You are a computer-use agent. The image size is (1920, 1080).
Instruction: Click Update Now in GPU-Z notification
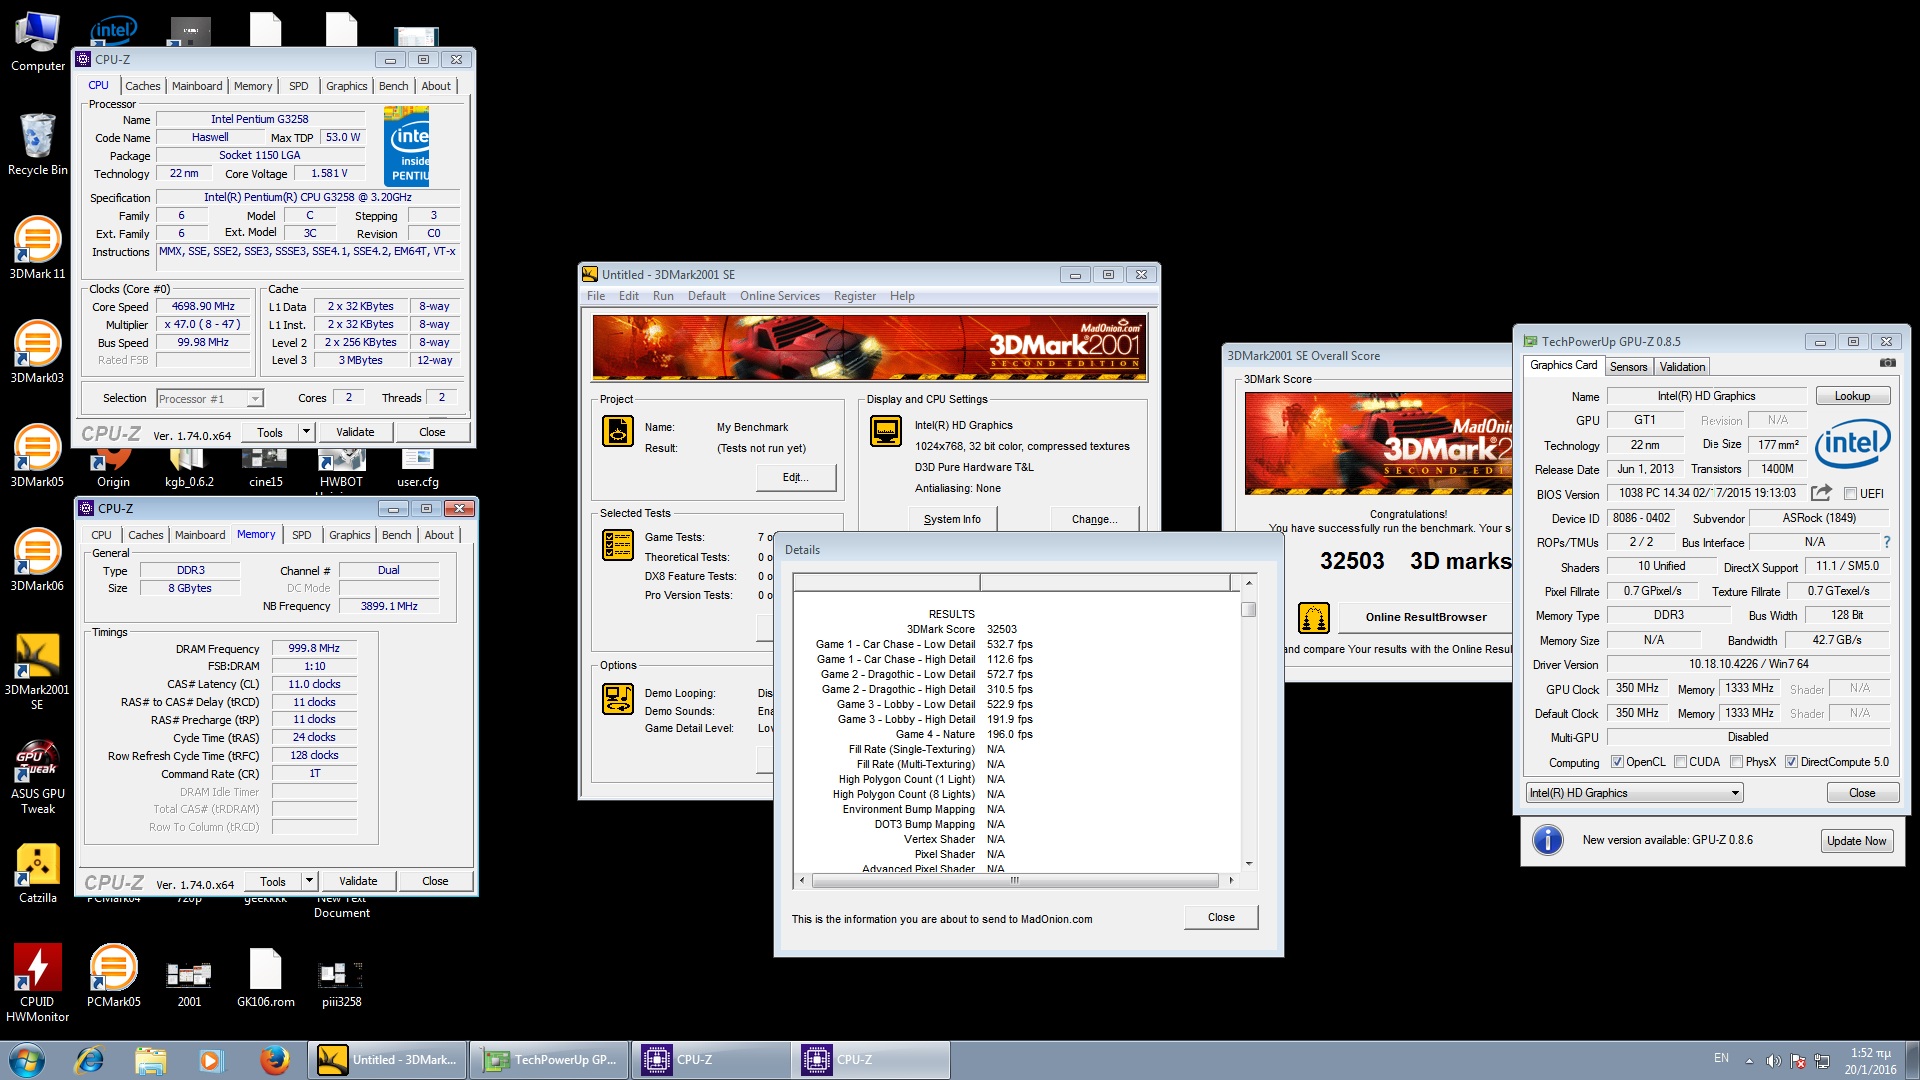1856,841
